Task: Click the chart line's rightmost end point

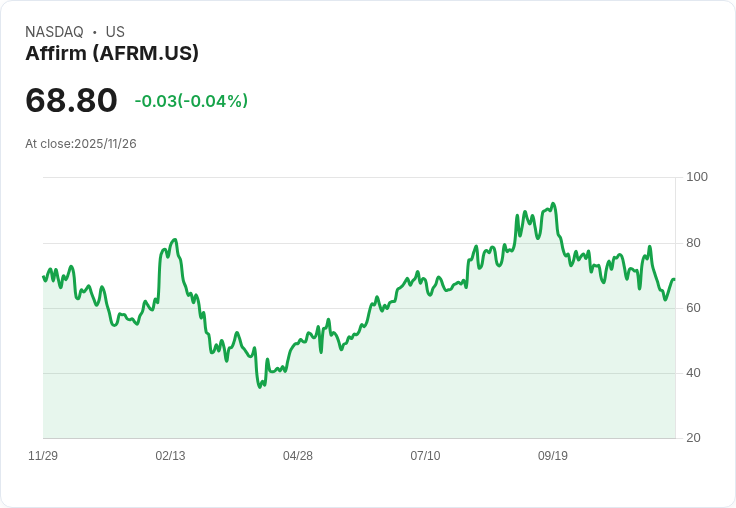Action: [675, 280]
